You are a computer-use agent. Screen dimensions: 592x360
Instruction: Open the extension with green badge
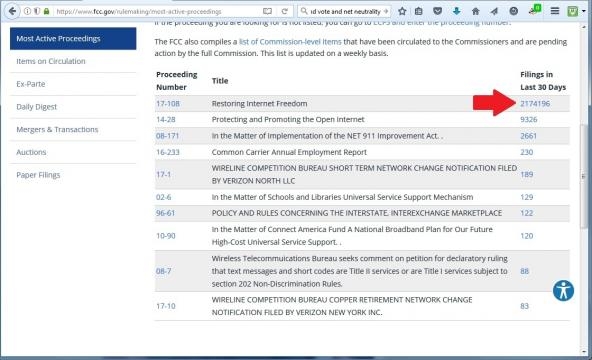click(534, 10)
